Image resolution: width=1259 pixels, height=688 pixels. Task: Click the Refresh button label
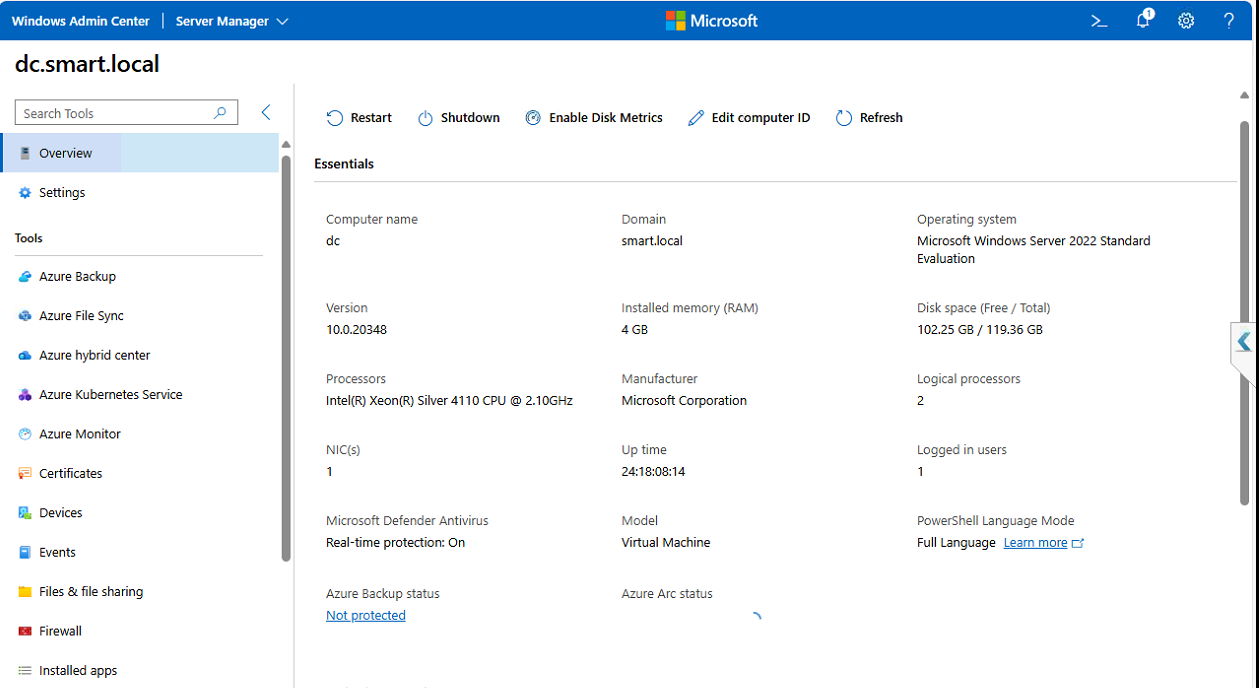881,118
